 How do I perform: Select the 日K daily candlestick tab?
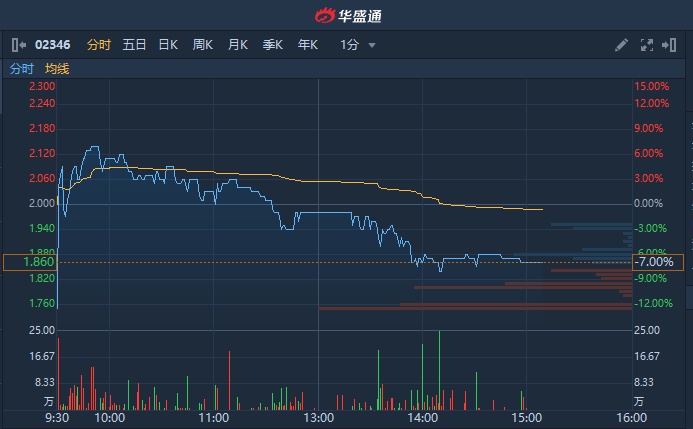[x=168, y=45]
